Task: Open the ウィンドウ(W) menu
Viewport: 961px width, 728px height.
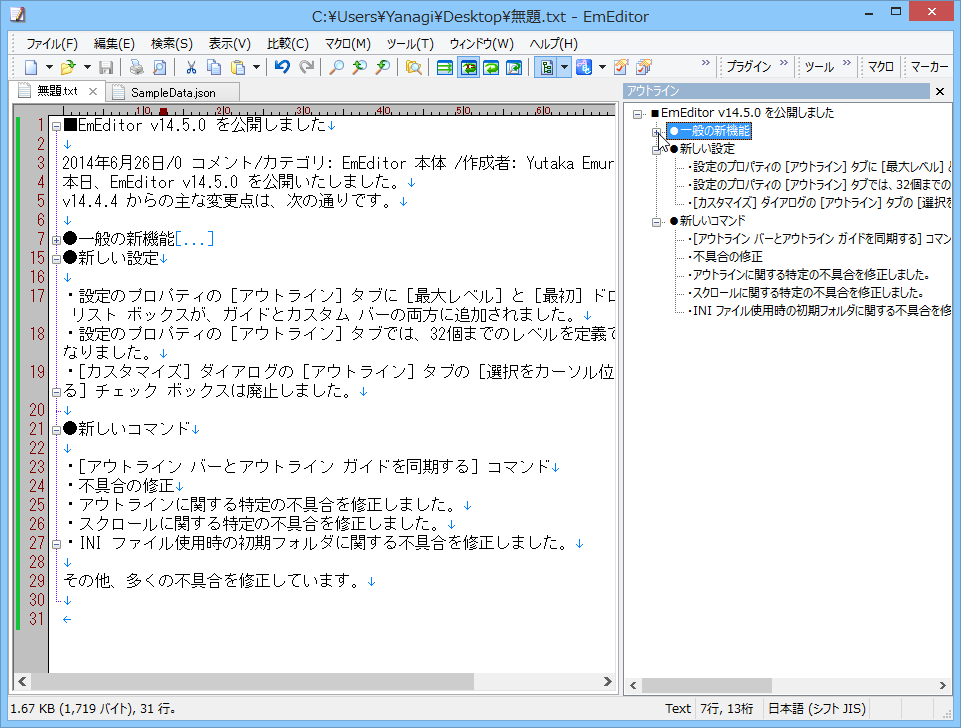Action: [481, 44]
